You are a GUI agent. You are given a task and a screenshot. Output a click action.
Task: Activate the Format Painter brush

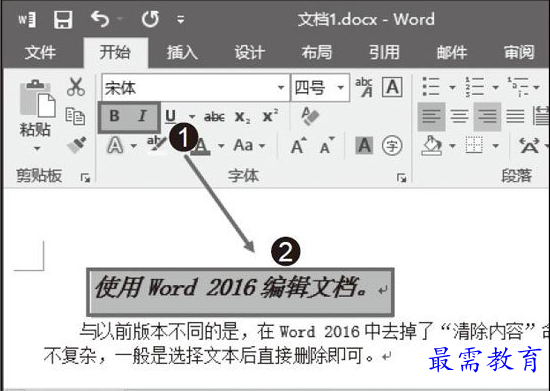point(76,144)
